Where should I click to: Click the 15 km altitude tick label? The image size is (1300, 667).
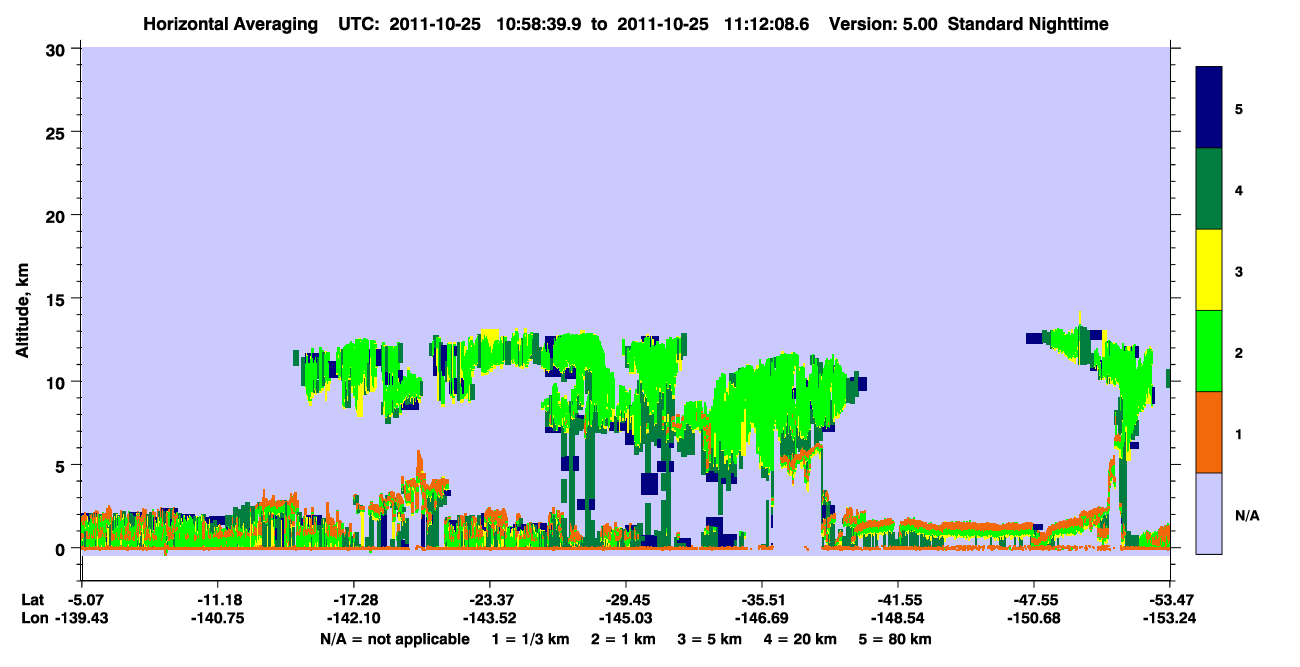click(59, 299)
